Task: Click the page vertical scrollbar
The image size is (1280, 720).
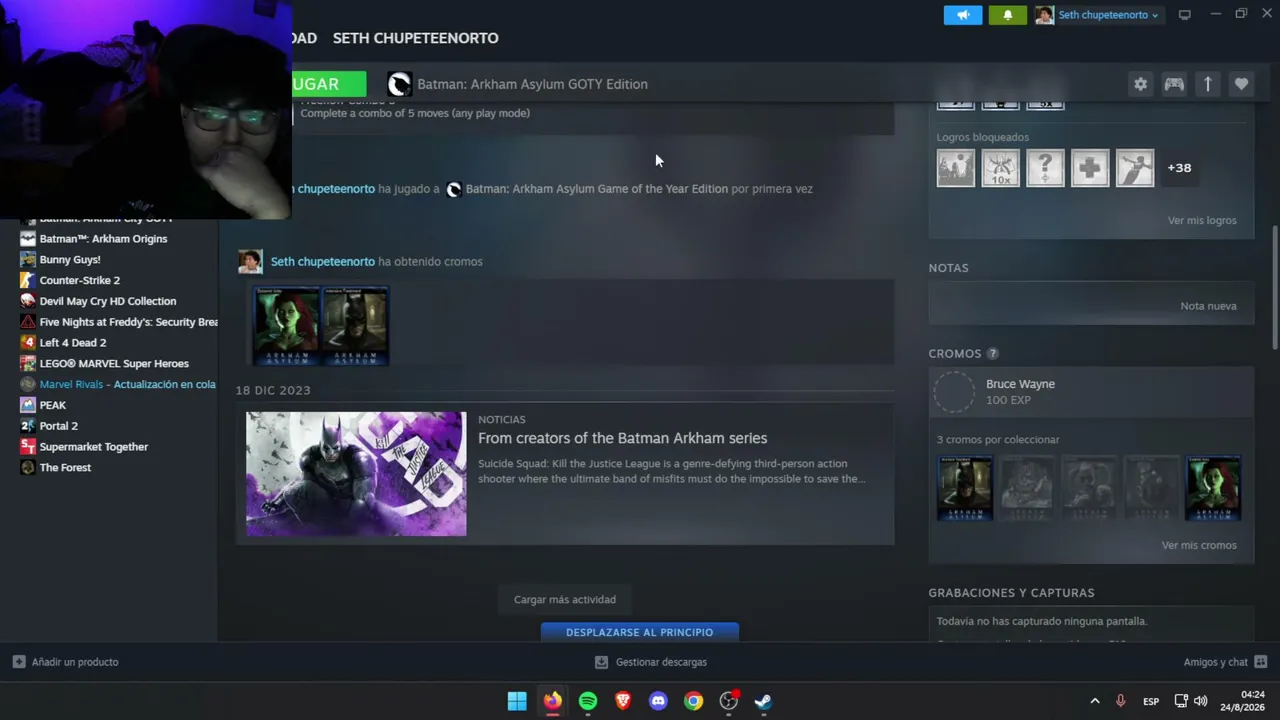Action: pos(1274,289)
